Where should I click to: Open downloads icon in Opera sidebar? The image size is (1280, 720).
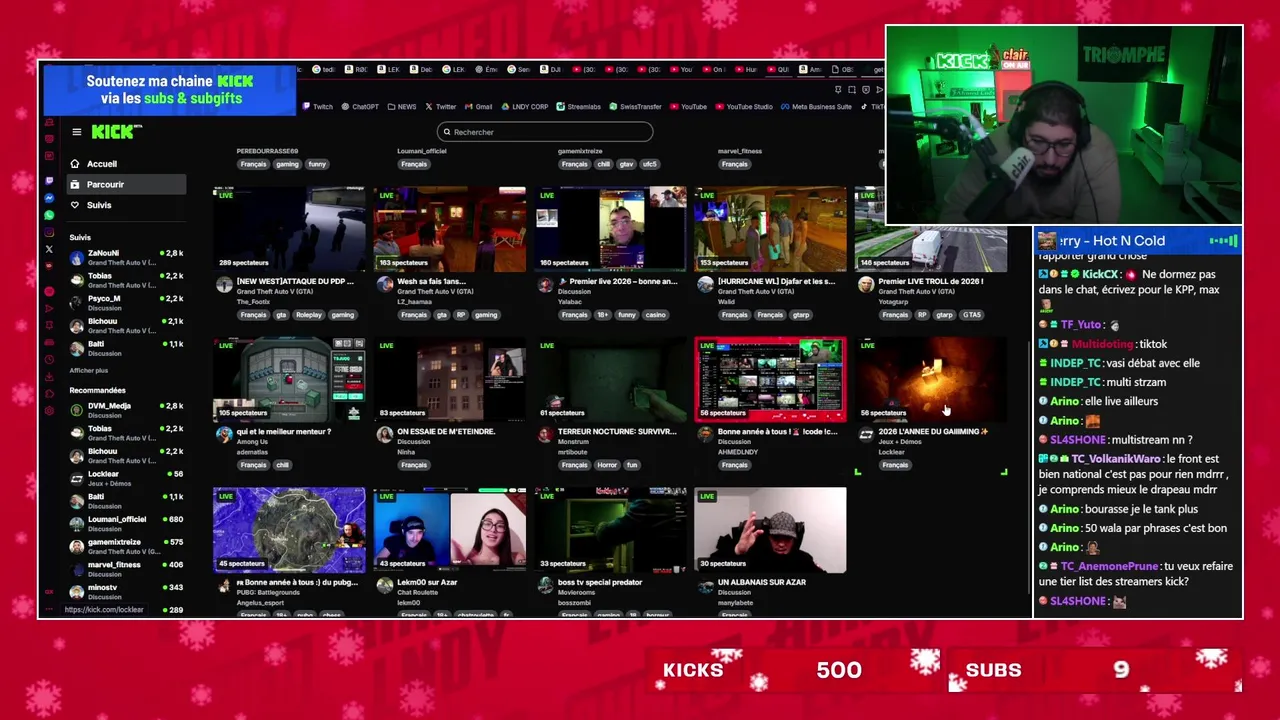coord(49,377)
